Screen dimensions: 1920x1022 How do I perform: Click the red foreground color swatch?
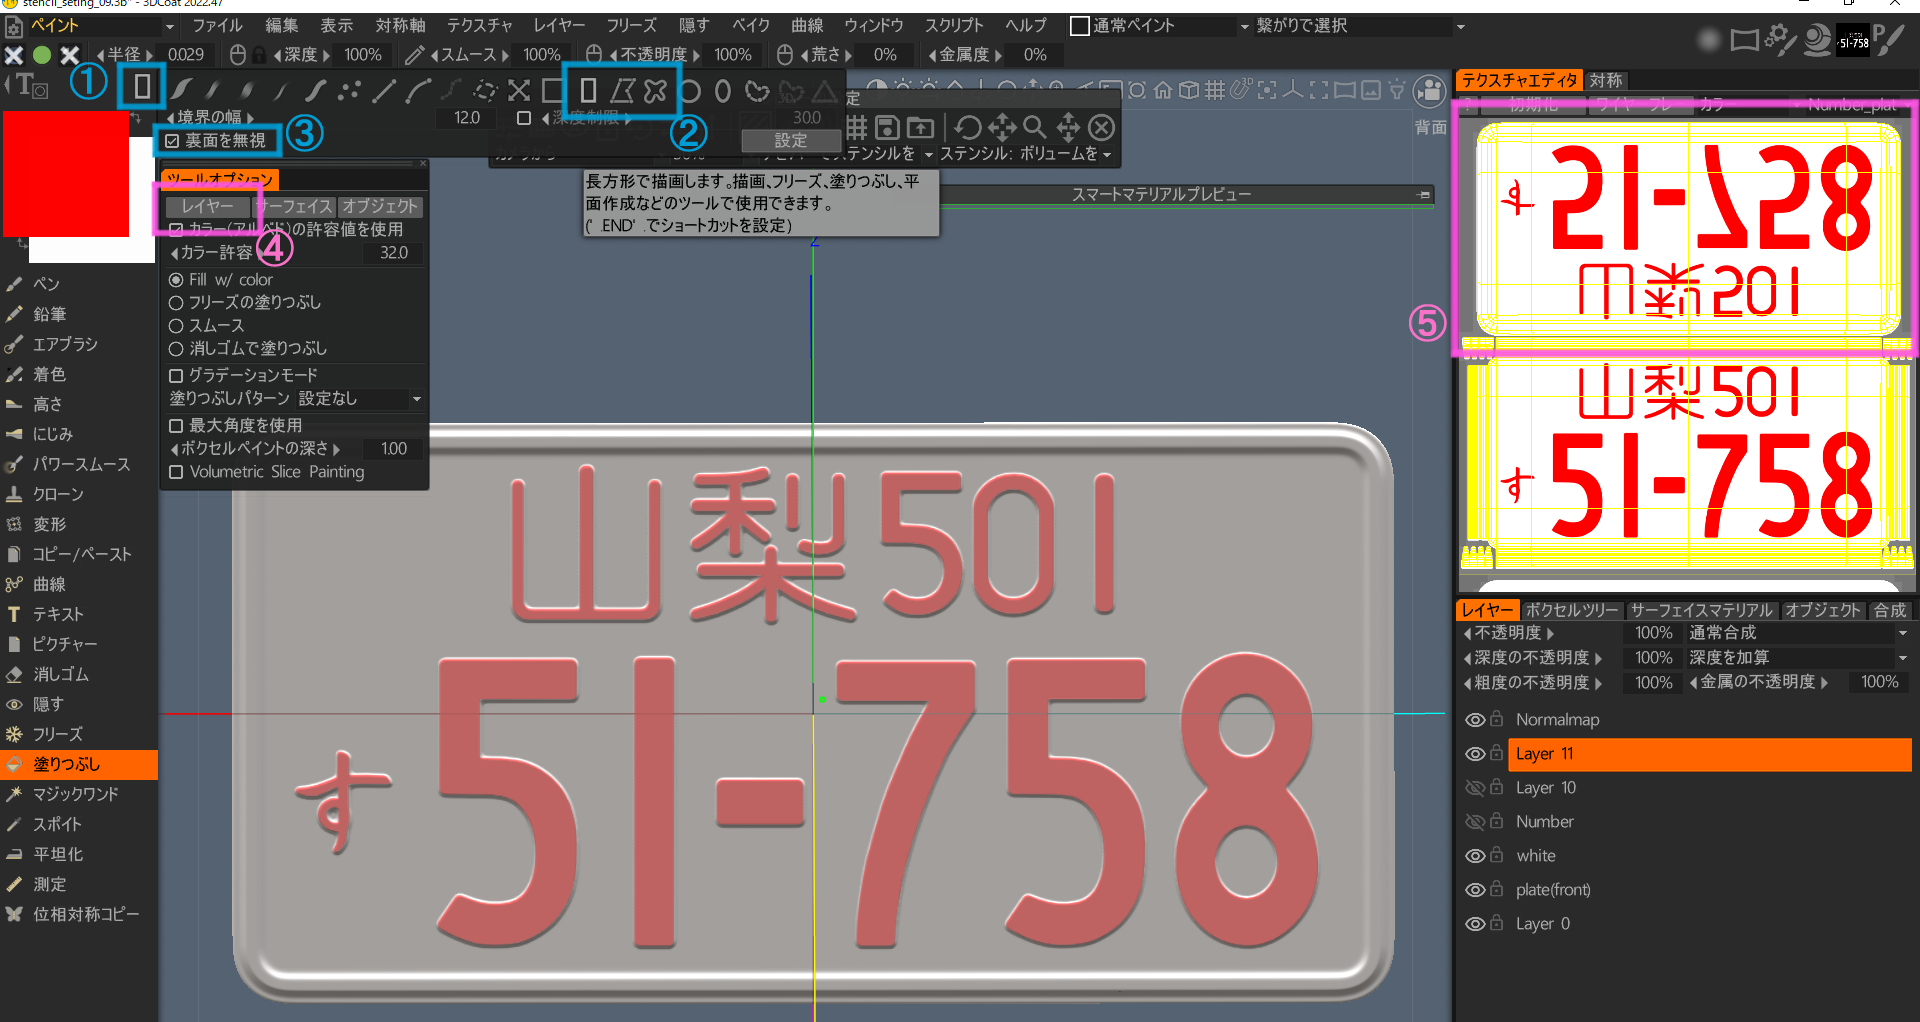coord(66,174)
